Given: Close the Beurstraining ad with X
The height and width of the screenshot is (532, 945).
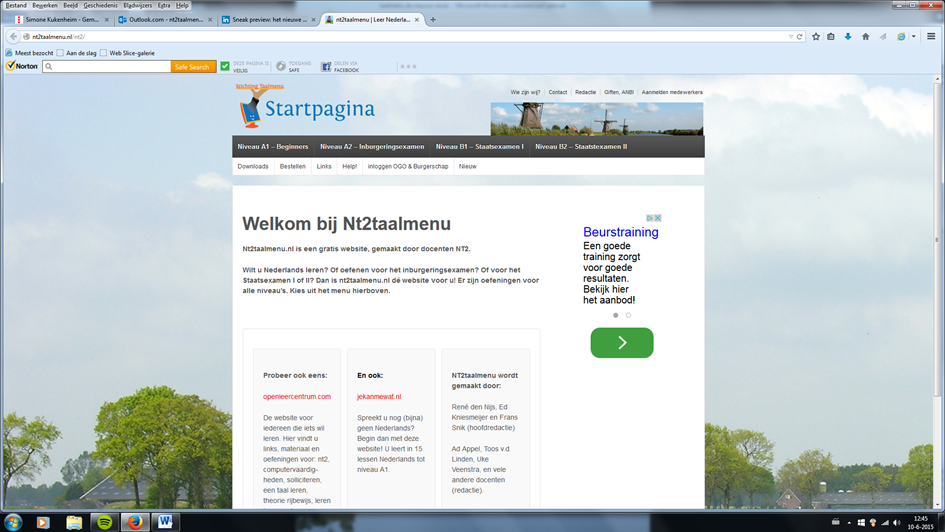Looking at the screenshot, I should pyautogui.click(x=658, y=218).
